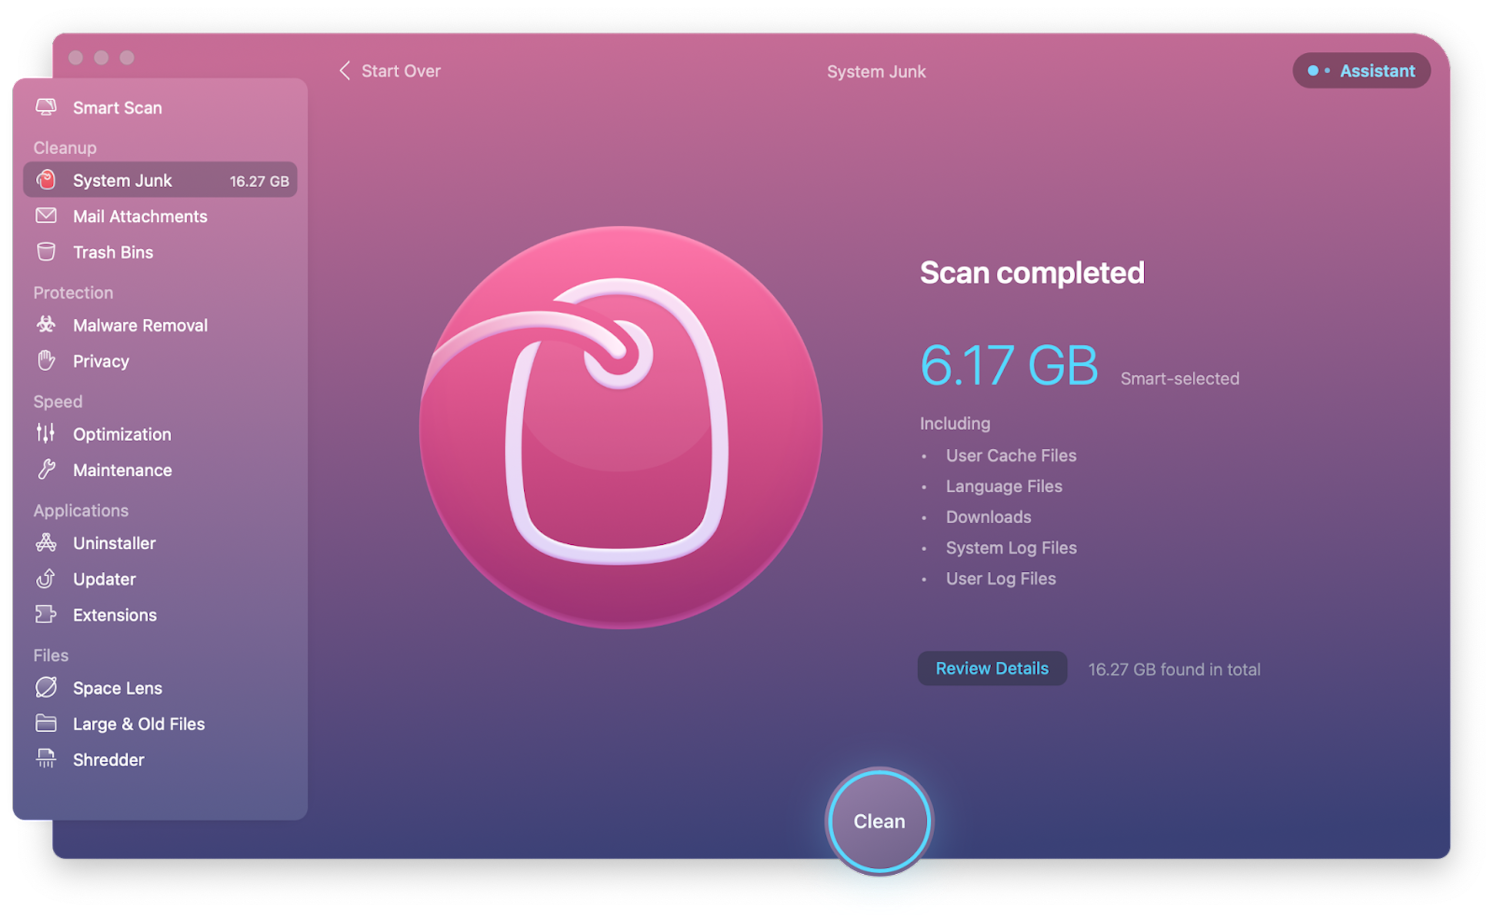The image size is (1494, 915).
Task: Select Large & Old Files item
Action: click(x=138, y=724)
